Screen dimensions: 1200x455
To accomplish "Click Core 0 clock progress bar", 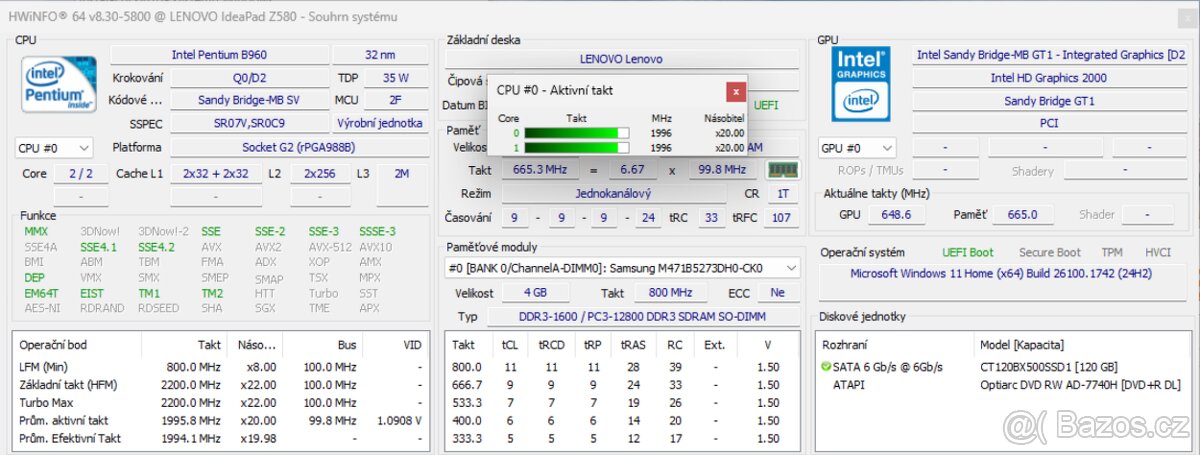I will 576,132.
